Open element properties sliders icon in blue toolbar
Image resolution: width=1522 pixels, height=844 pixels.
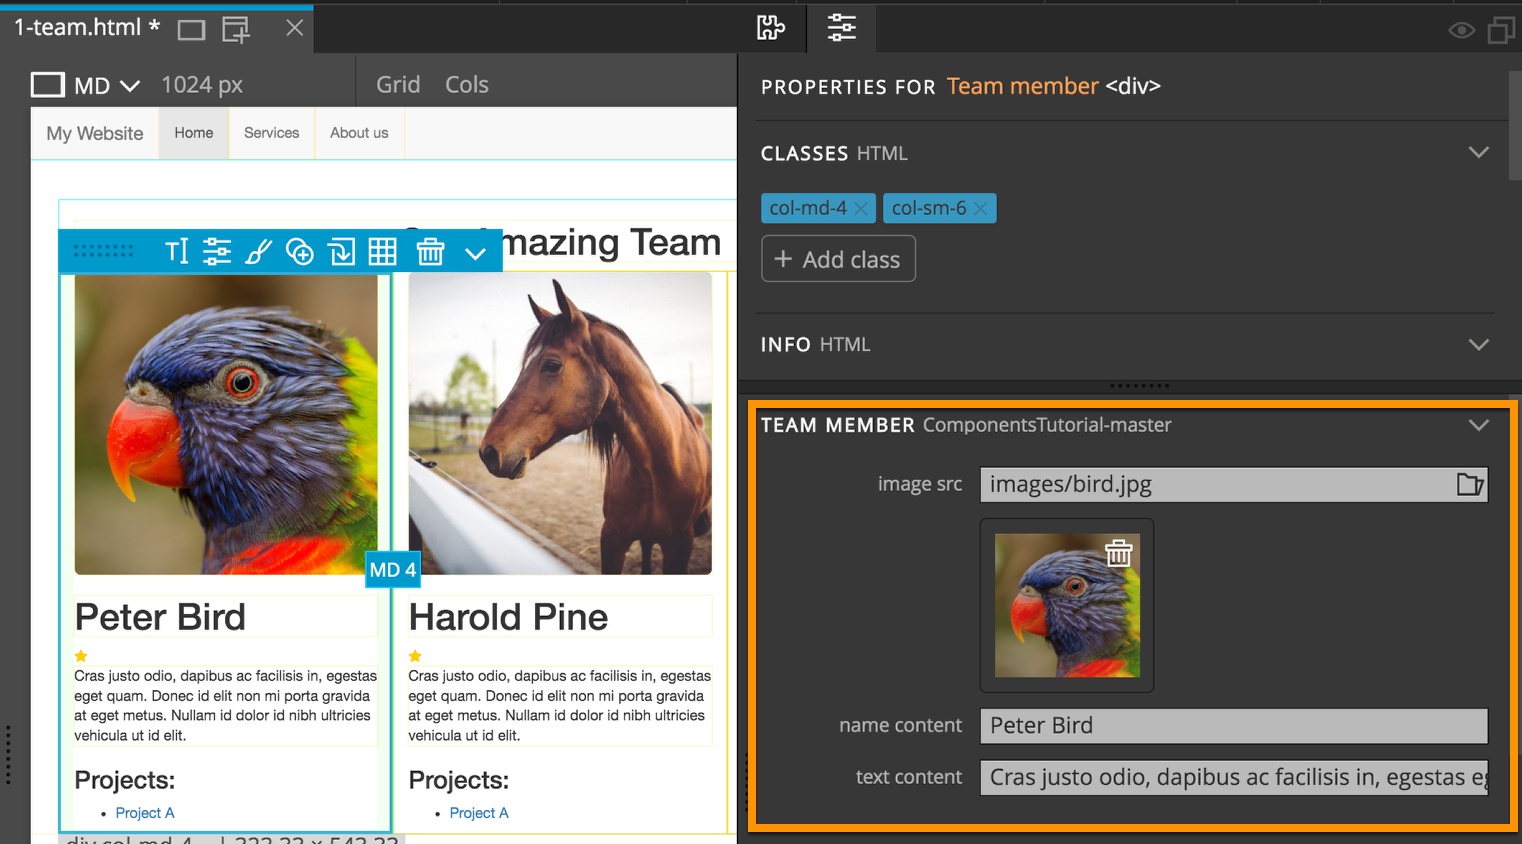pos(217,251)
